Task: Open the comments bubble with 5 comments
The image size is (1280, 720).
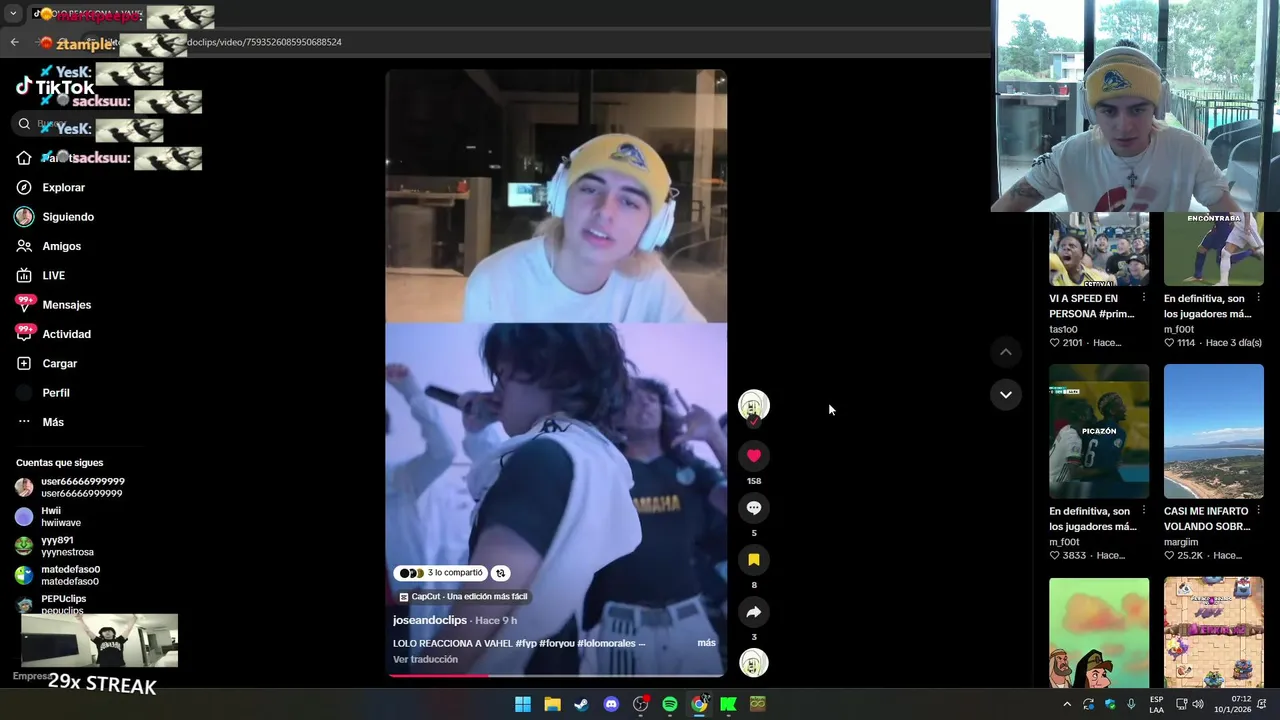Action: pos(754,508)
